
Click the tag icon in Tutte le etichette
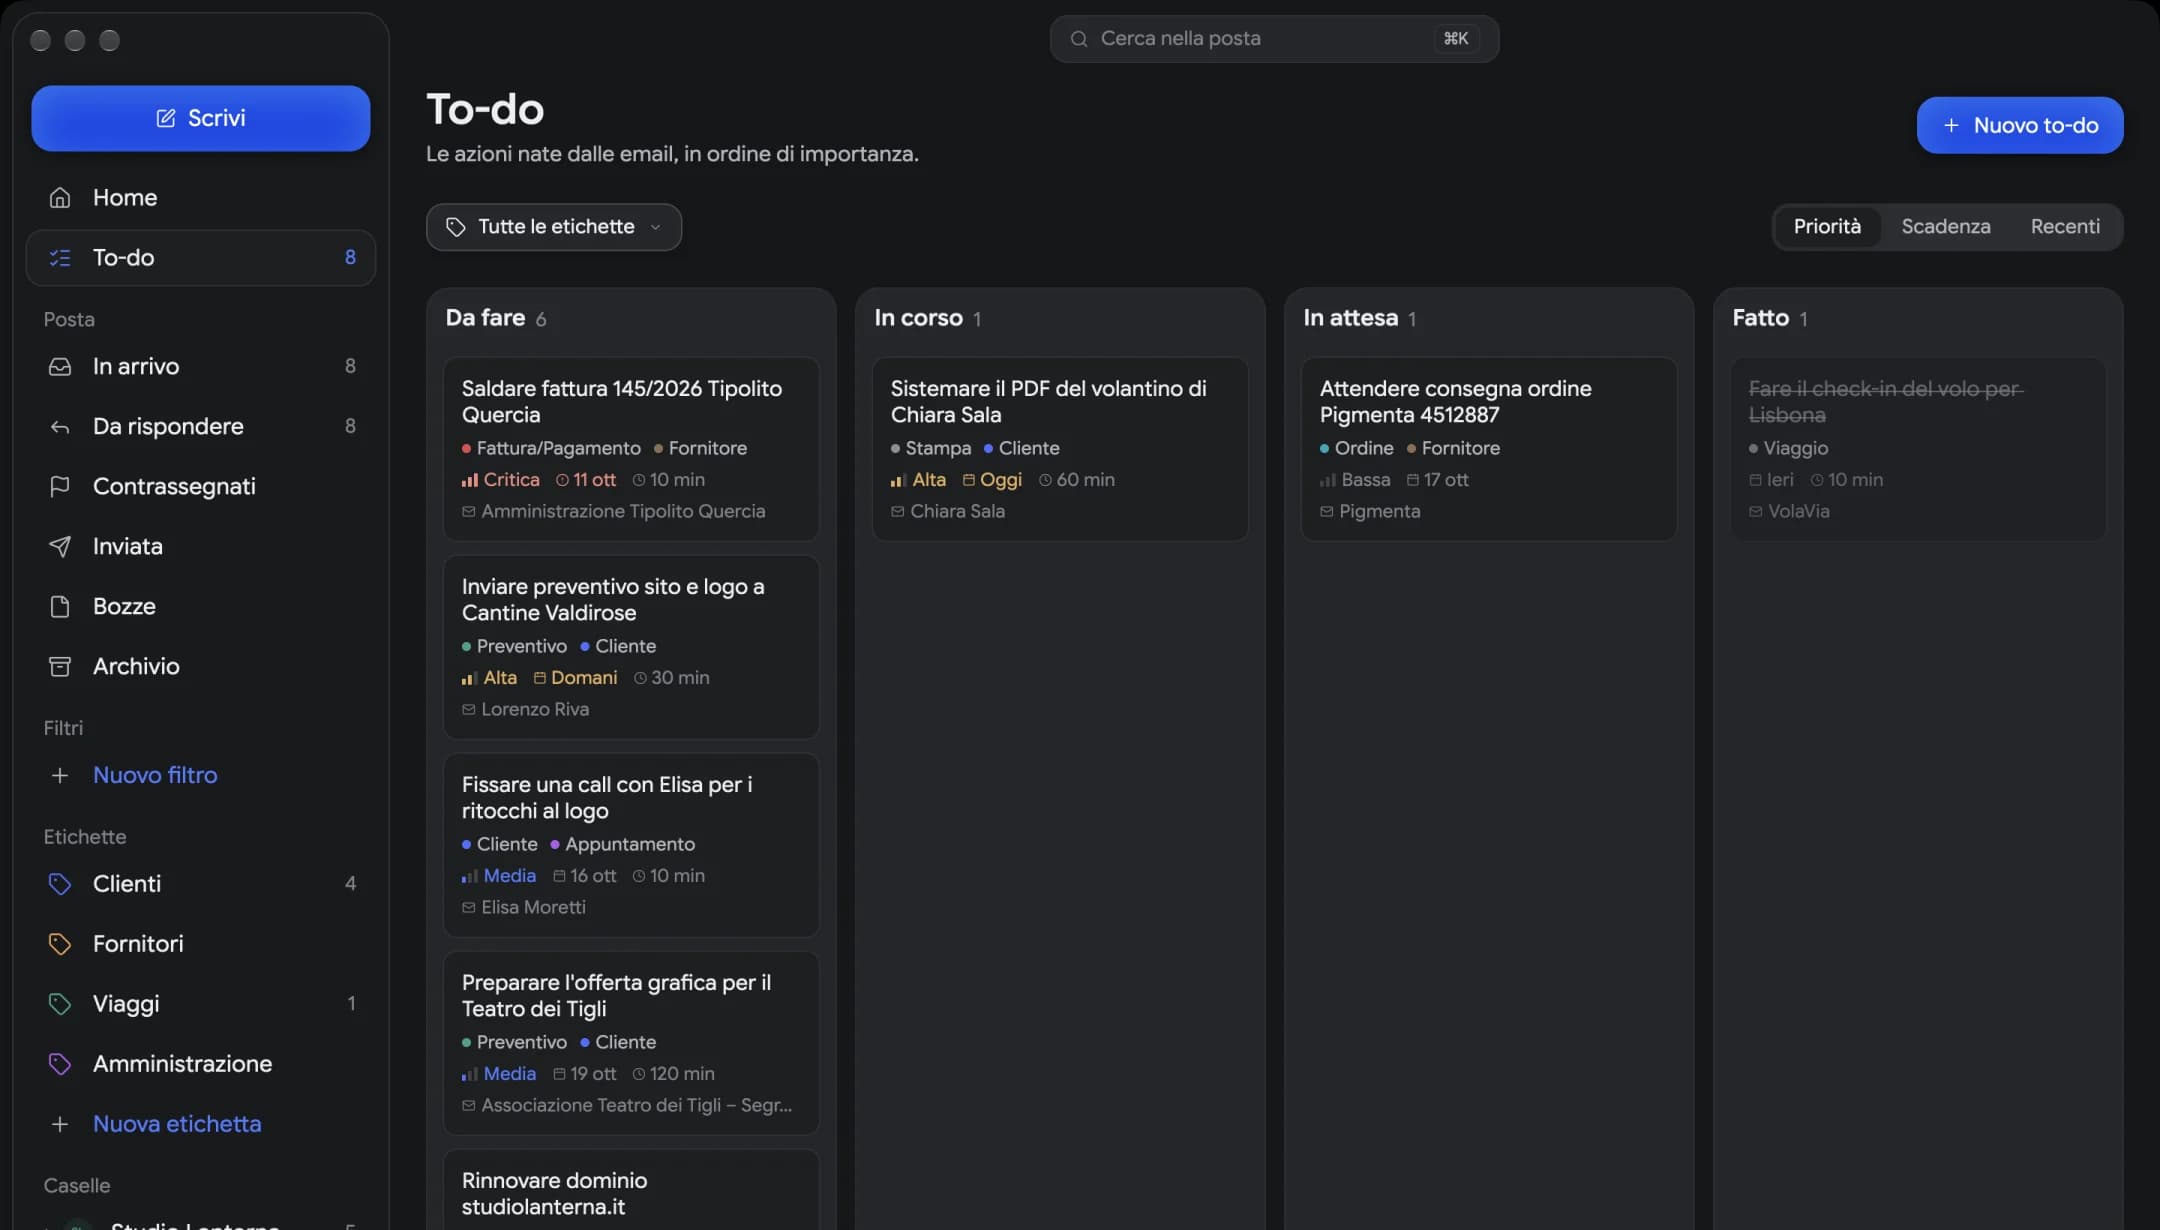(456, 227)
